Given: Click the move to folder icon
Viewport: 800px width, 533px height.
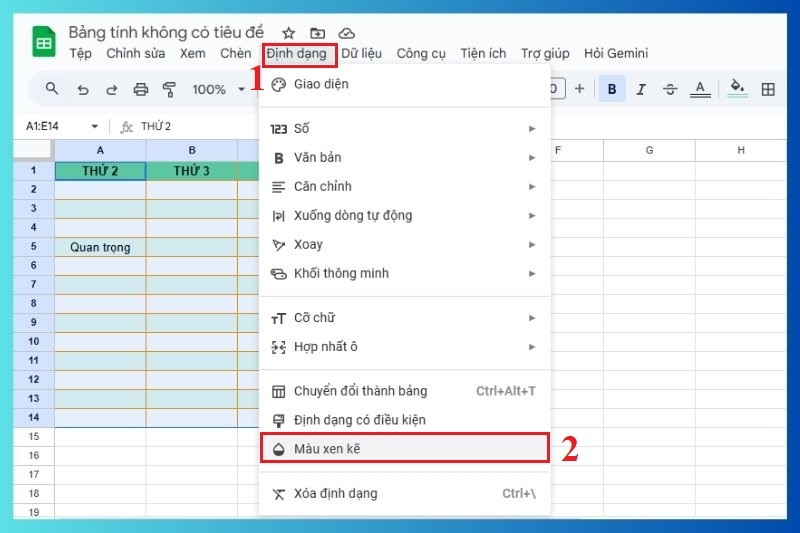Looking at the screenshot, I should point(317,34).
